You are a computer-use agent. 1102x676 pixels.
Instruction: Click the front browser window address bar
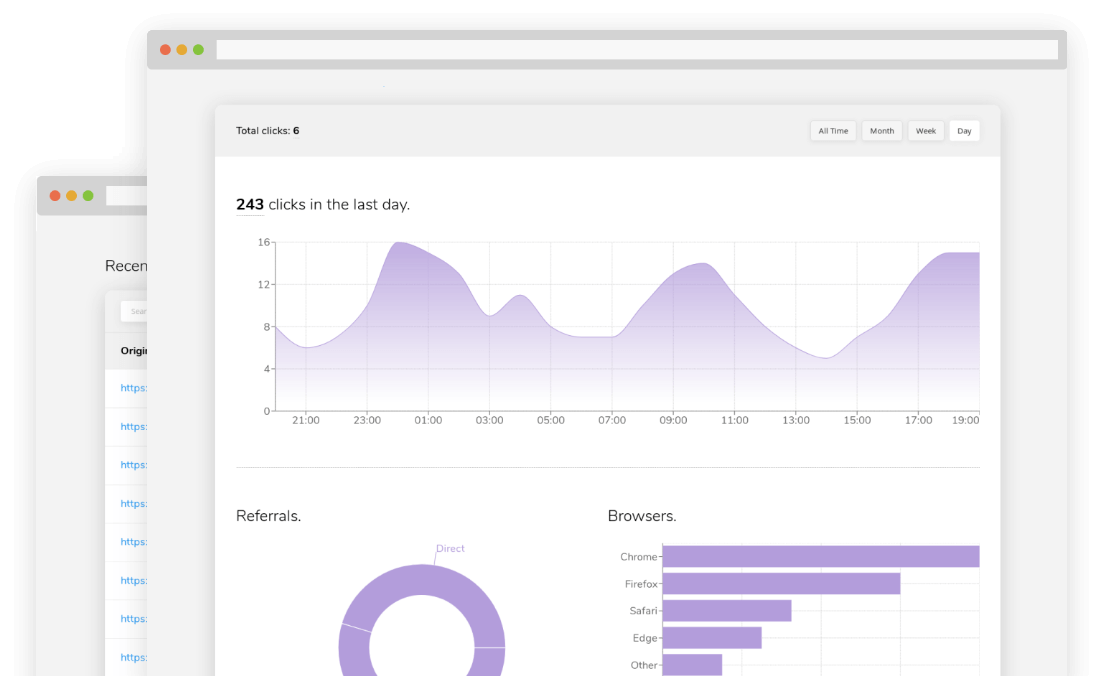[x=637, y=49]
